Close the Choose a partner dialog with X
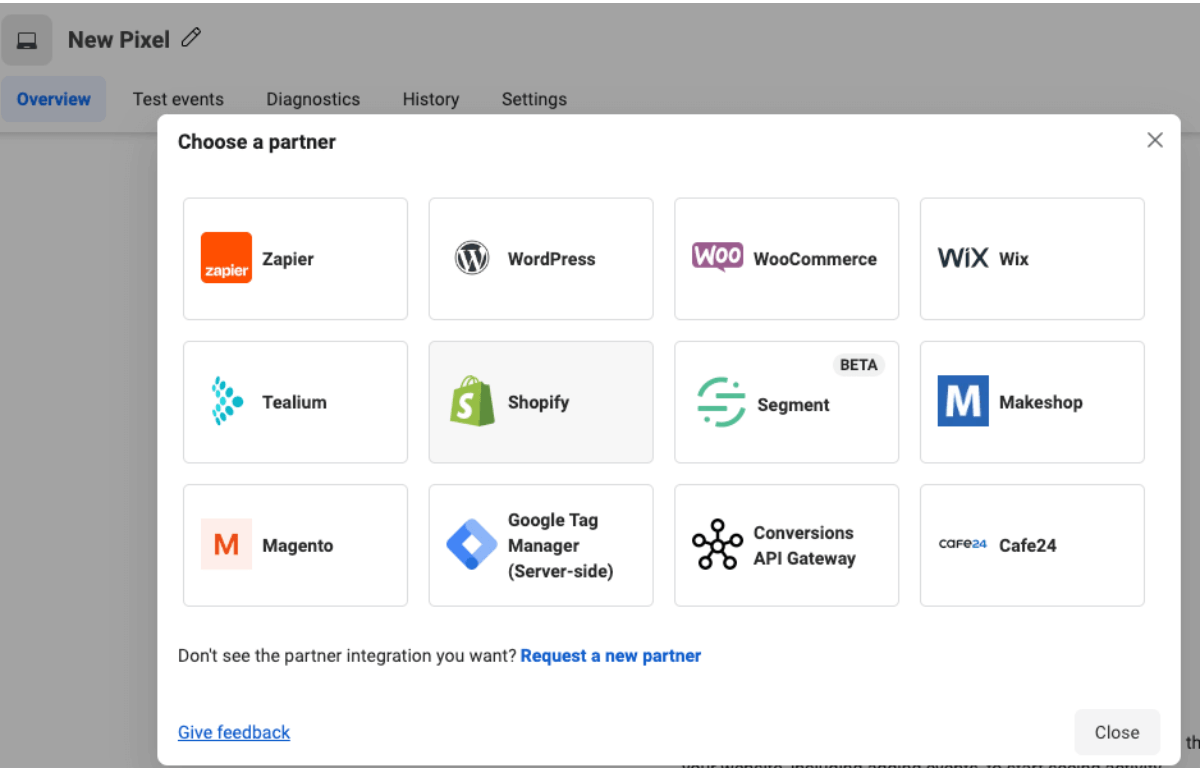The height and width of the screenshot is (771, 1200). pyautogui.click(x=1155, y=140)
